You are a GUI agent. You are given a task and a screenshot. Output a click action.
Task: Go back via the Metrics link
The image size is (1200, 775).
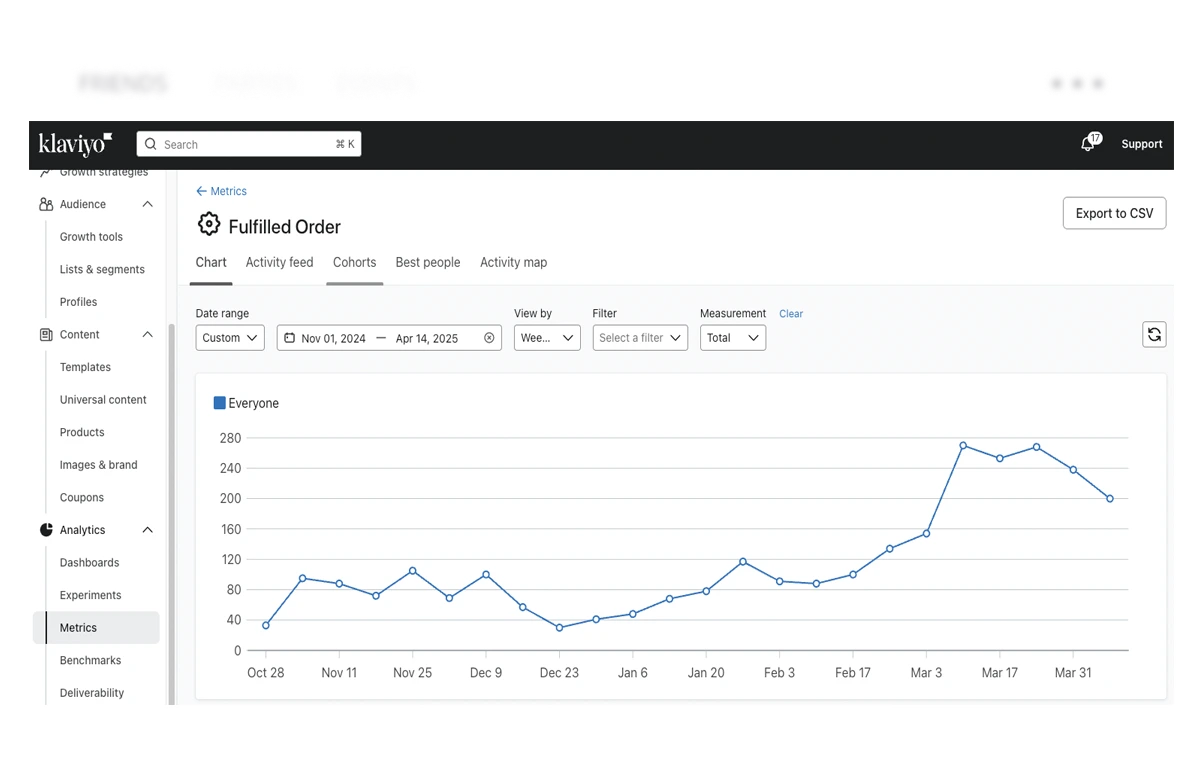click(x=229, y=191)
